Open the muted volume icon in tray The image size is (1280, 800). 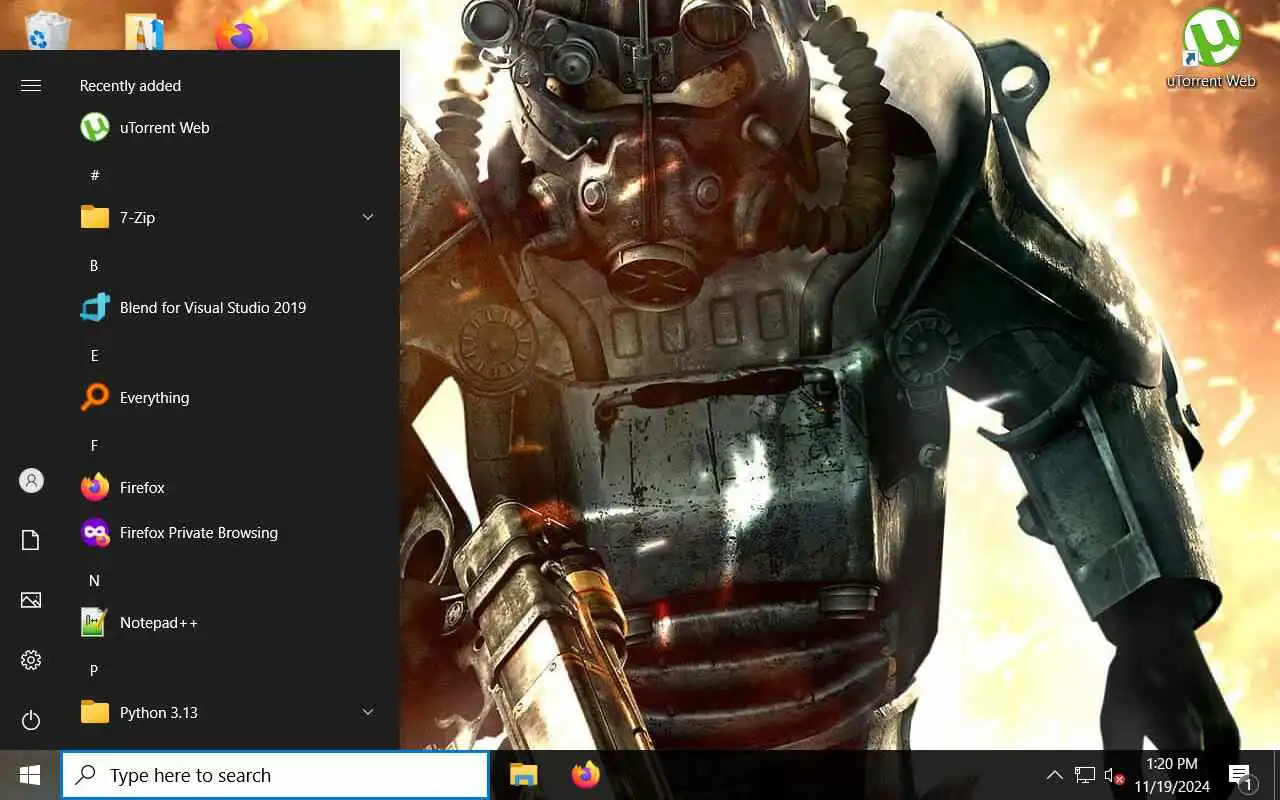pyautogui.click(x=1114, y=776)
